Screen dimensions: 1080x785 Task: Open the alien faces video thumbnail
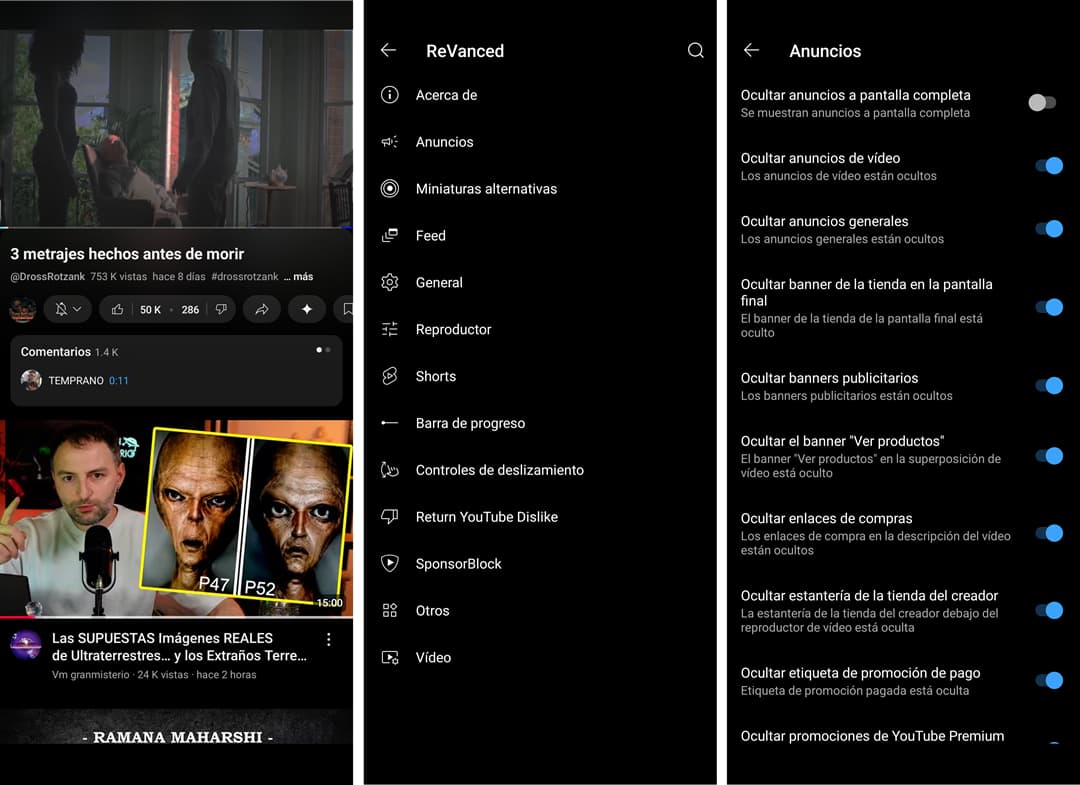coord(176,519)
